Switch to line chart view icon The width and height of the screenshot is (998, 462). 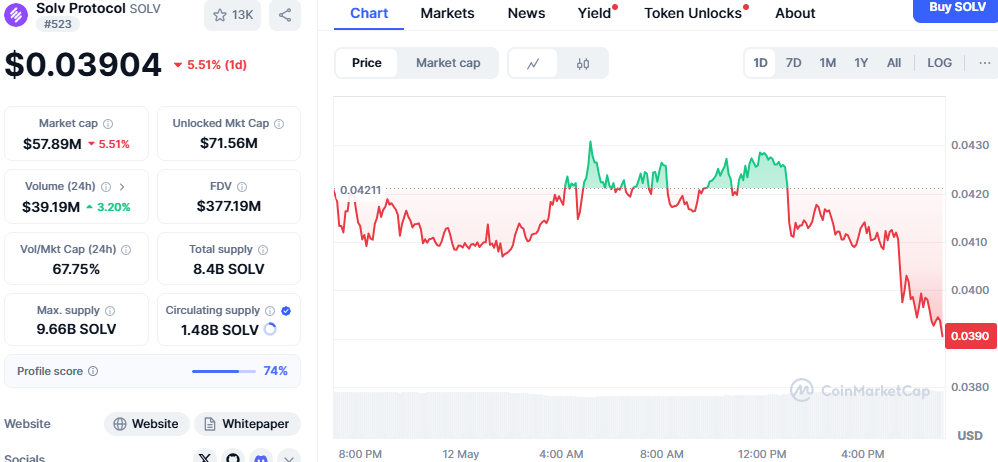click(533, 63)
